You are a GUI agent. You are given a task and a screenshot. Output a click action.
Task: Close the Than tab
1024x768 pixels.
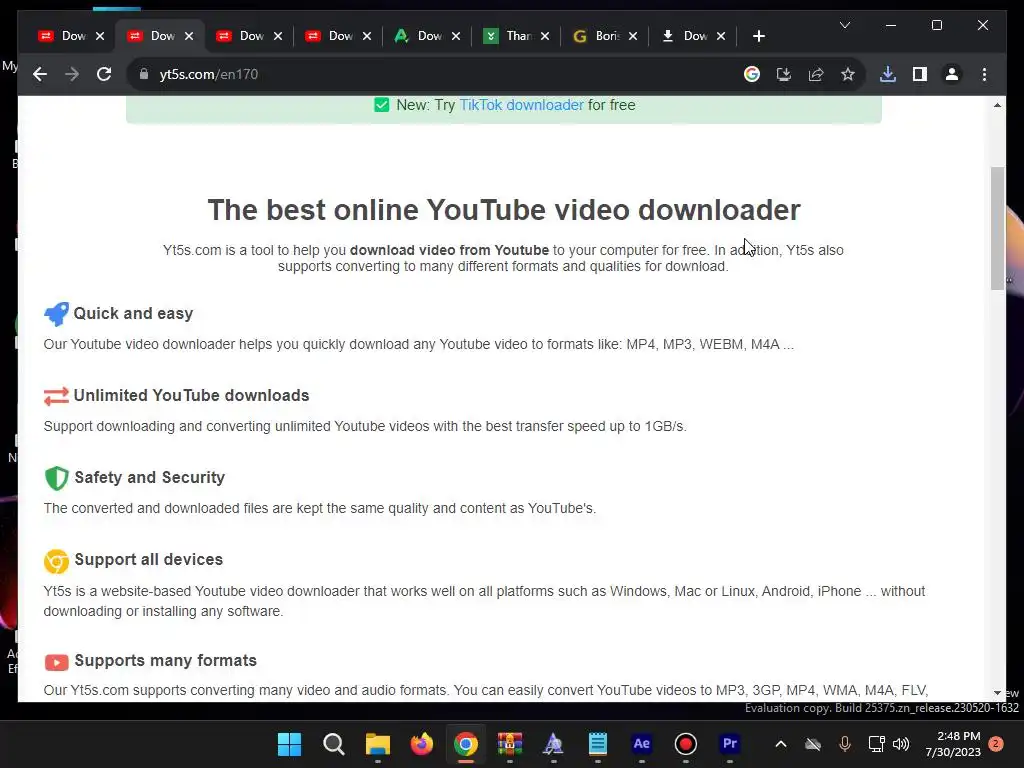click(x=545, y=36)
